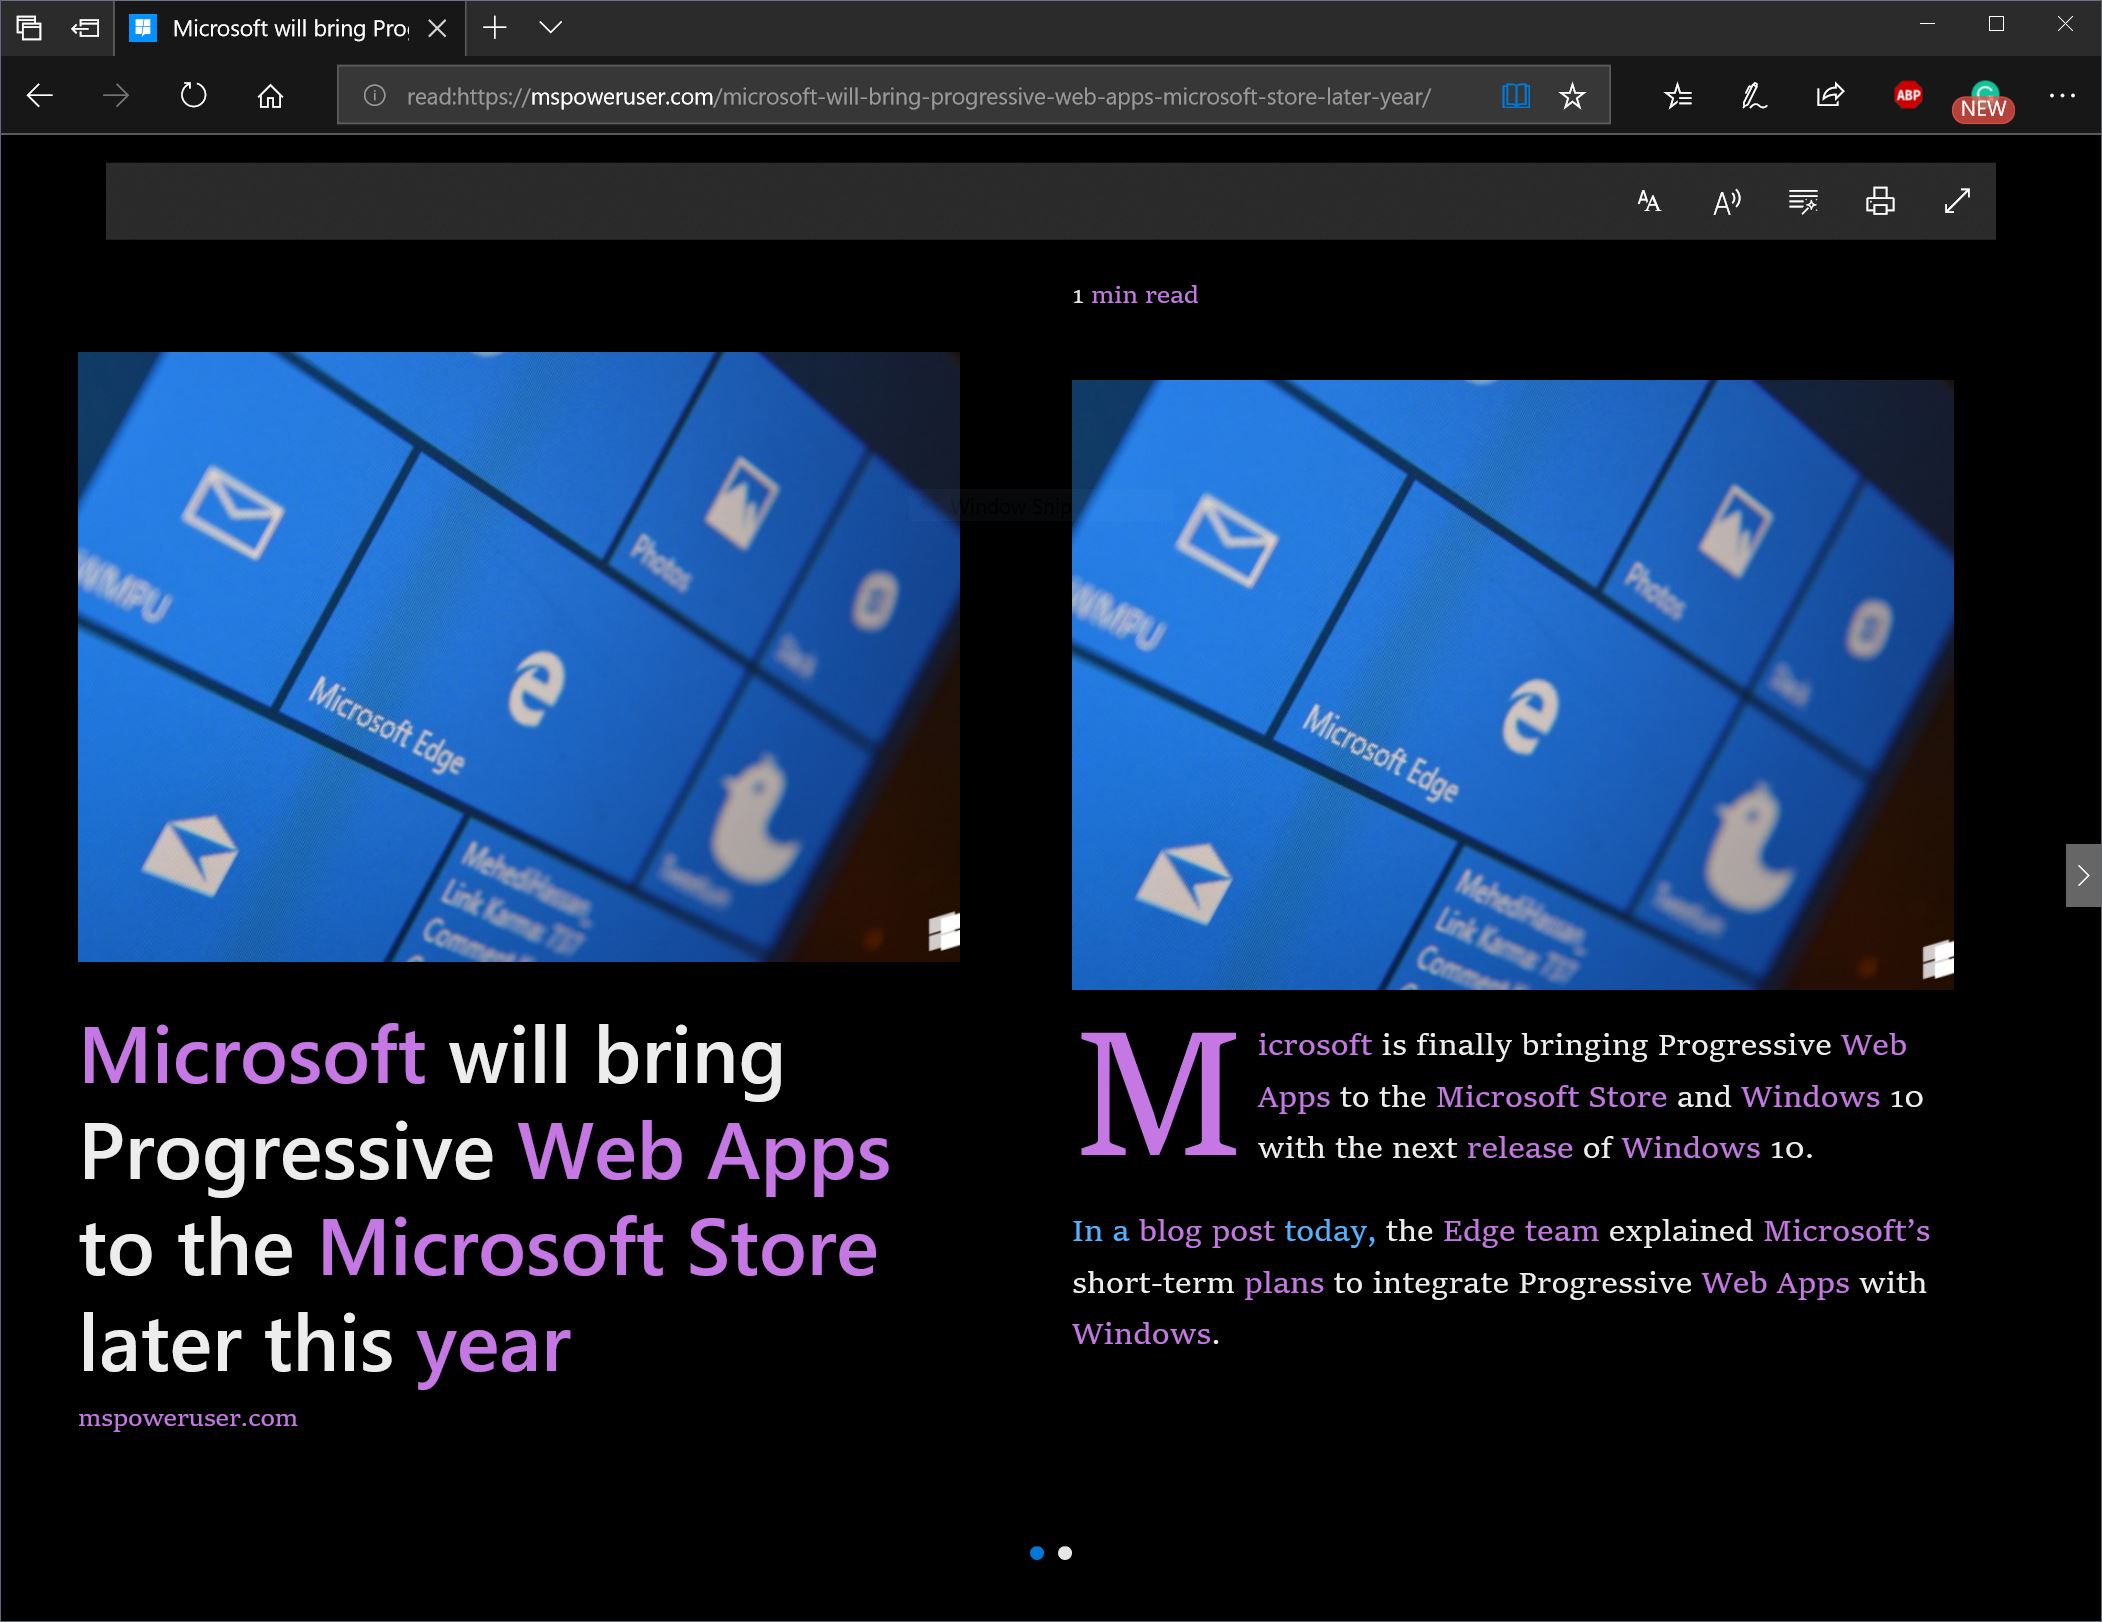The width and height of the screenshot is (2102, 1622).
Task: Click the word 'release' in first paragraph
Action: [1520, 1148]
